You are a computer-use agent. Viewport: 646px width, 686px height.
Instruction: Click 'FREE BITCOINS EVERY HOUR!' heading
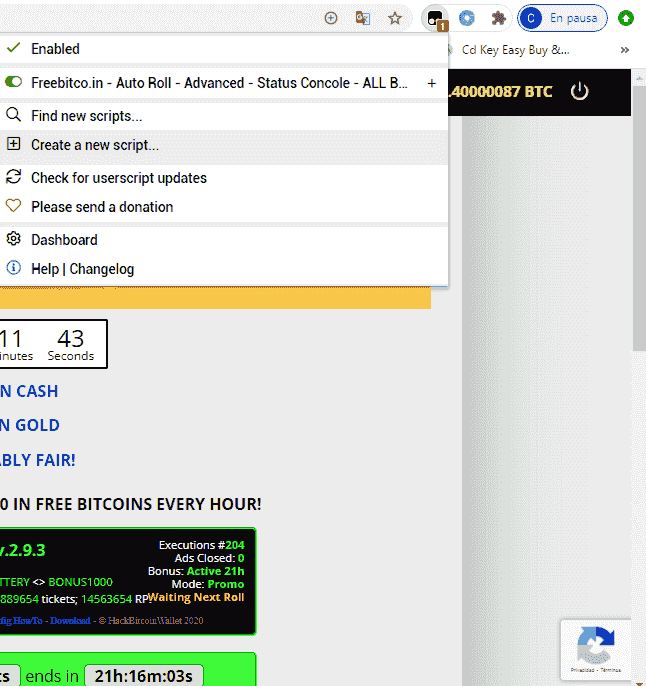coord(148,504)
